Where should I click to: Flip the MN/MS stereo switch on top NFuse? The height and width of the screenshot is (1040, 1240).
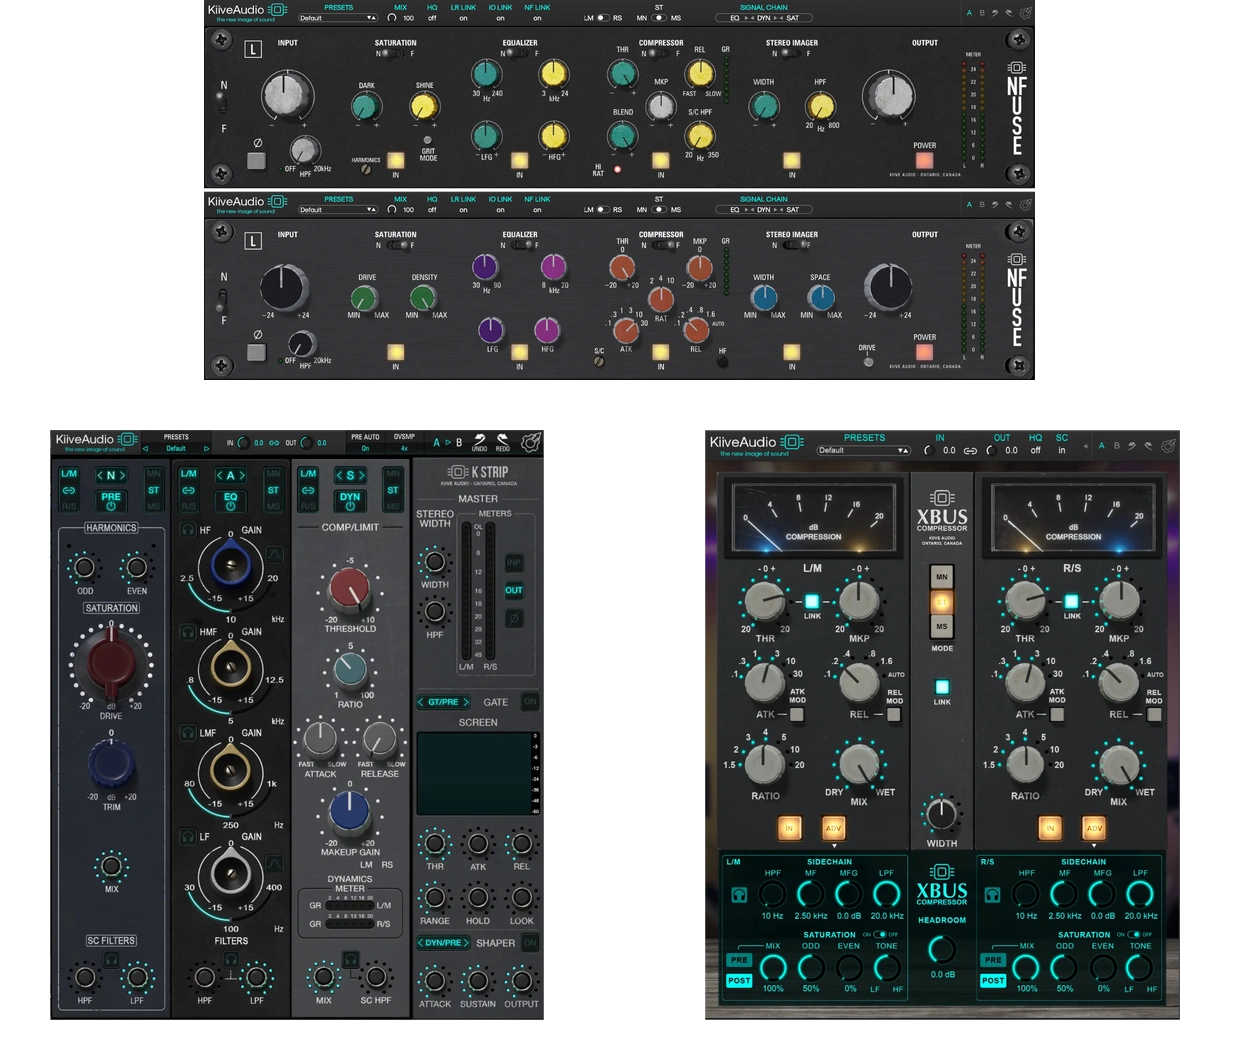coord(658,17)
